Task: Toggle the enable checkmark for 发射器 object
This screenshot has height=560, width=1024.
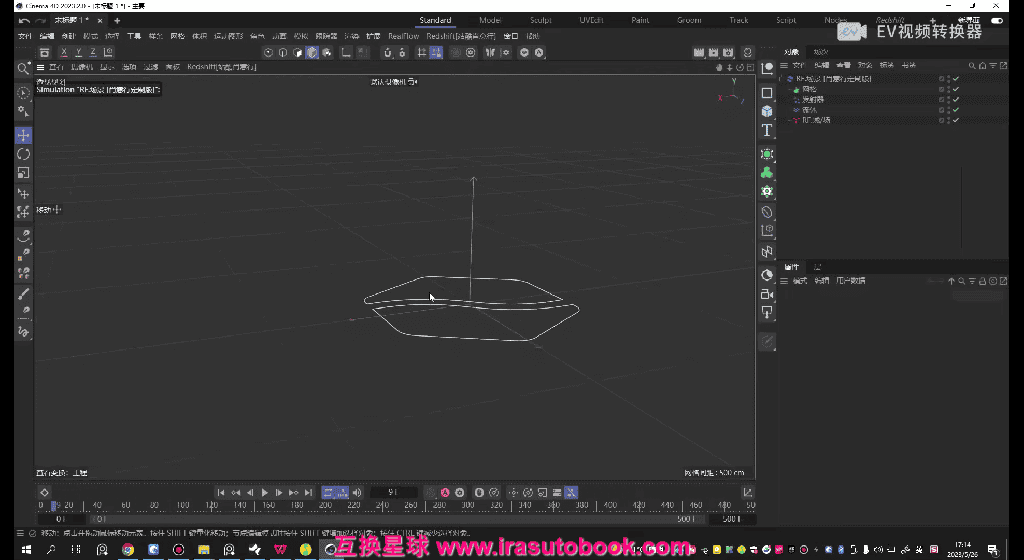Action: tap(956, 100)
